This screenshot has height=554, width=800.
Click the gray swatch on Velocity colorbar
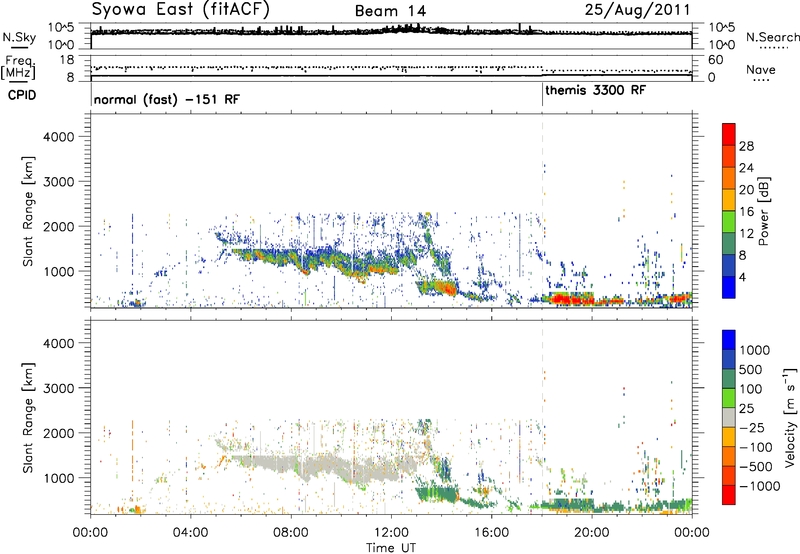point(729,417)
